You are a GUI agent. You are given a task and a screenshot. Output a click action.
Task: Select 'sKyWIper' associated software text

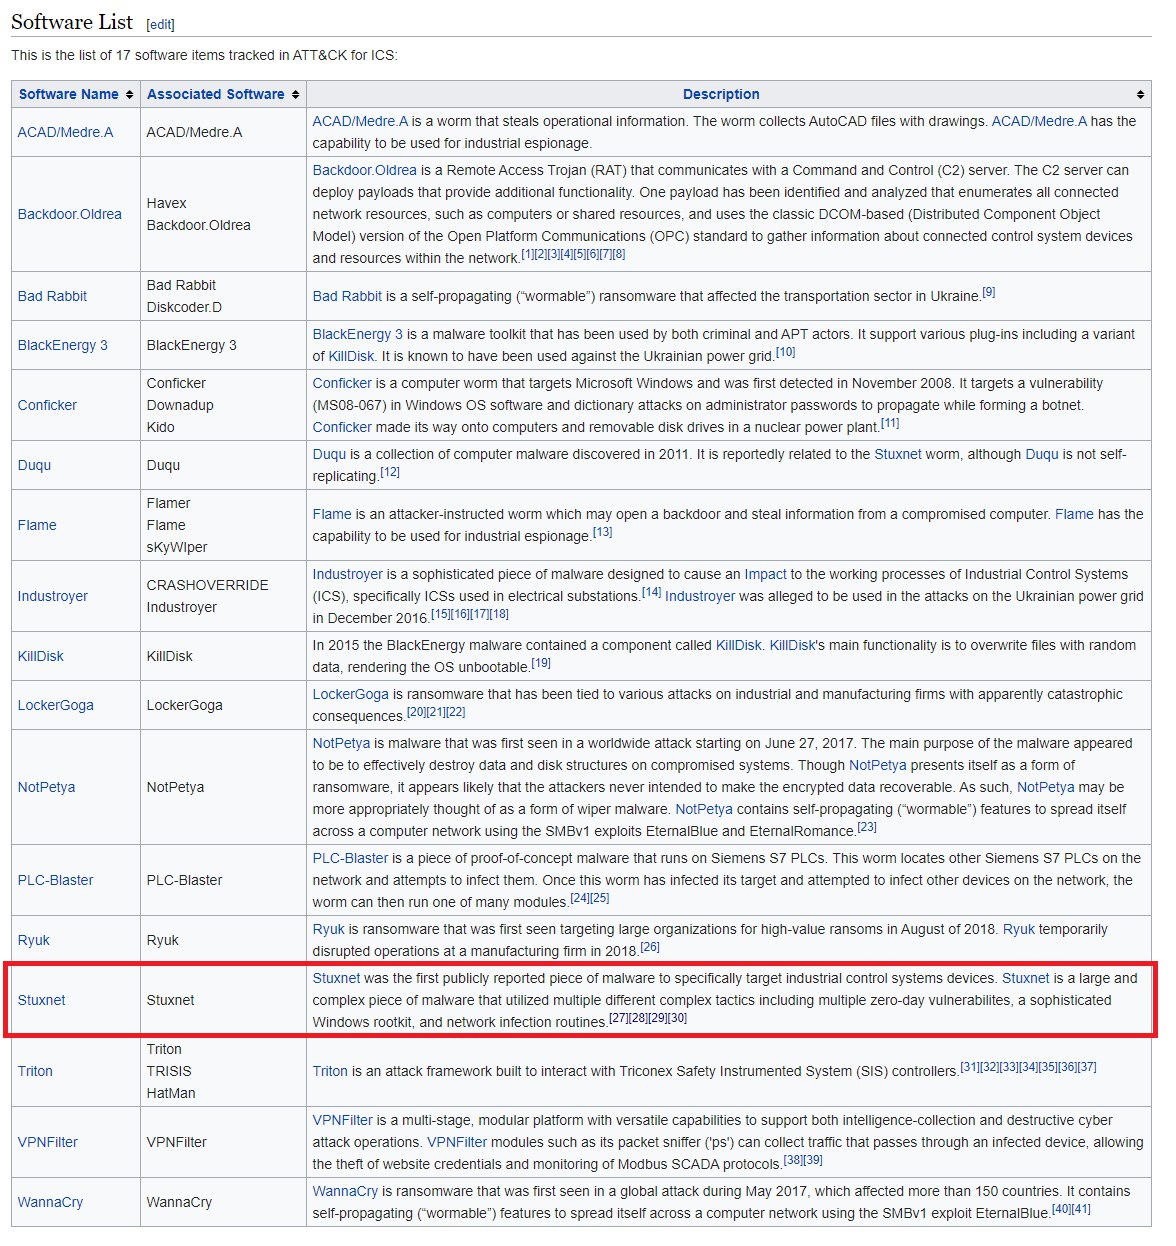click(176, 547)
